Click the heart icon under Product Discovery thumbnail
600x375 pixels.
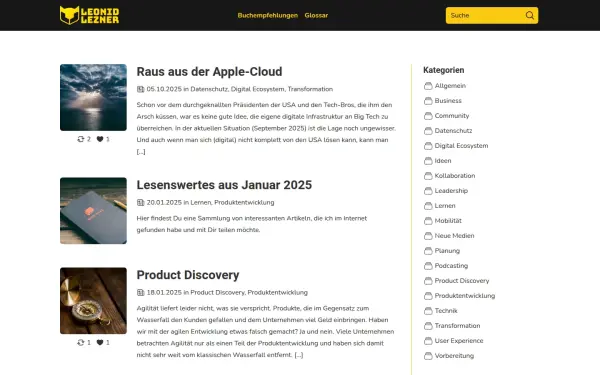pos(99,342)
